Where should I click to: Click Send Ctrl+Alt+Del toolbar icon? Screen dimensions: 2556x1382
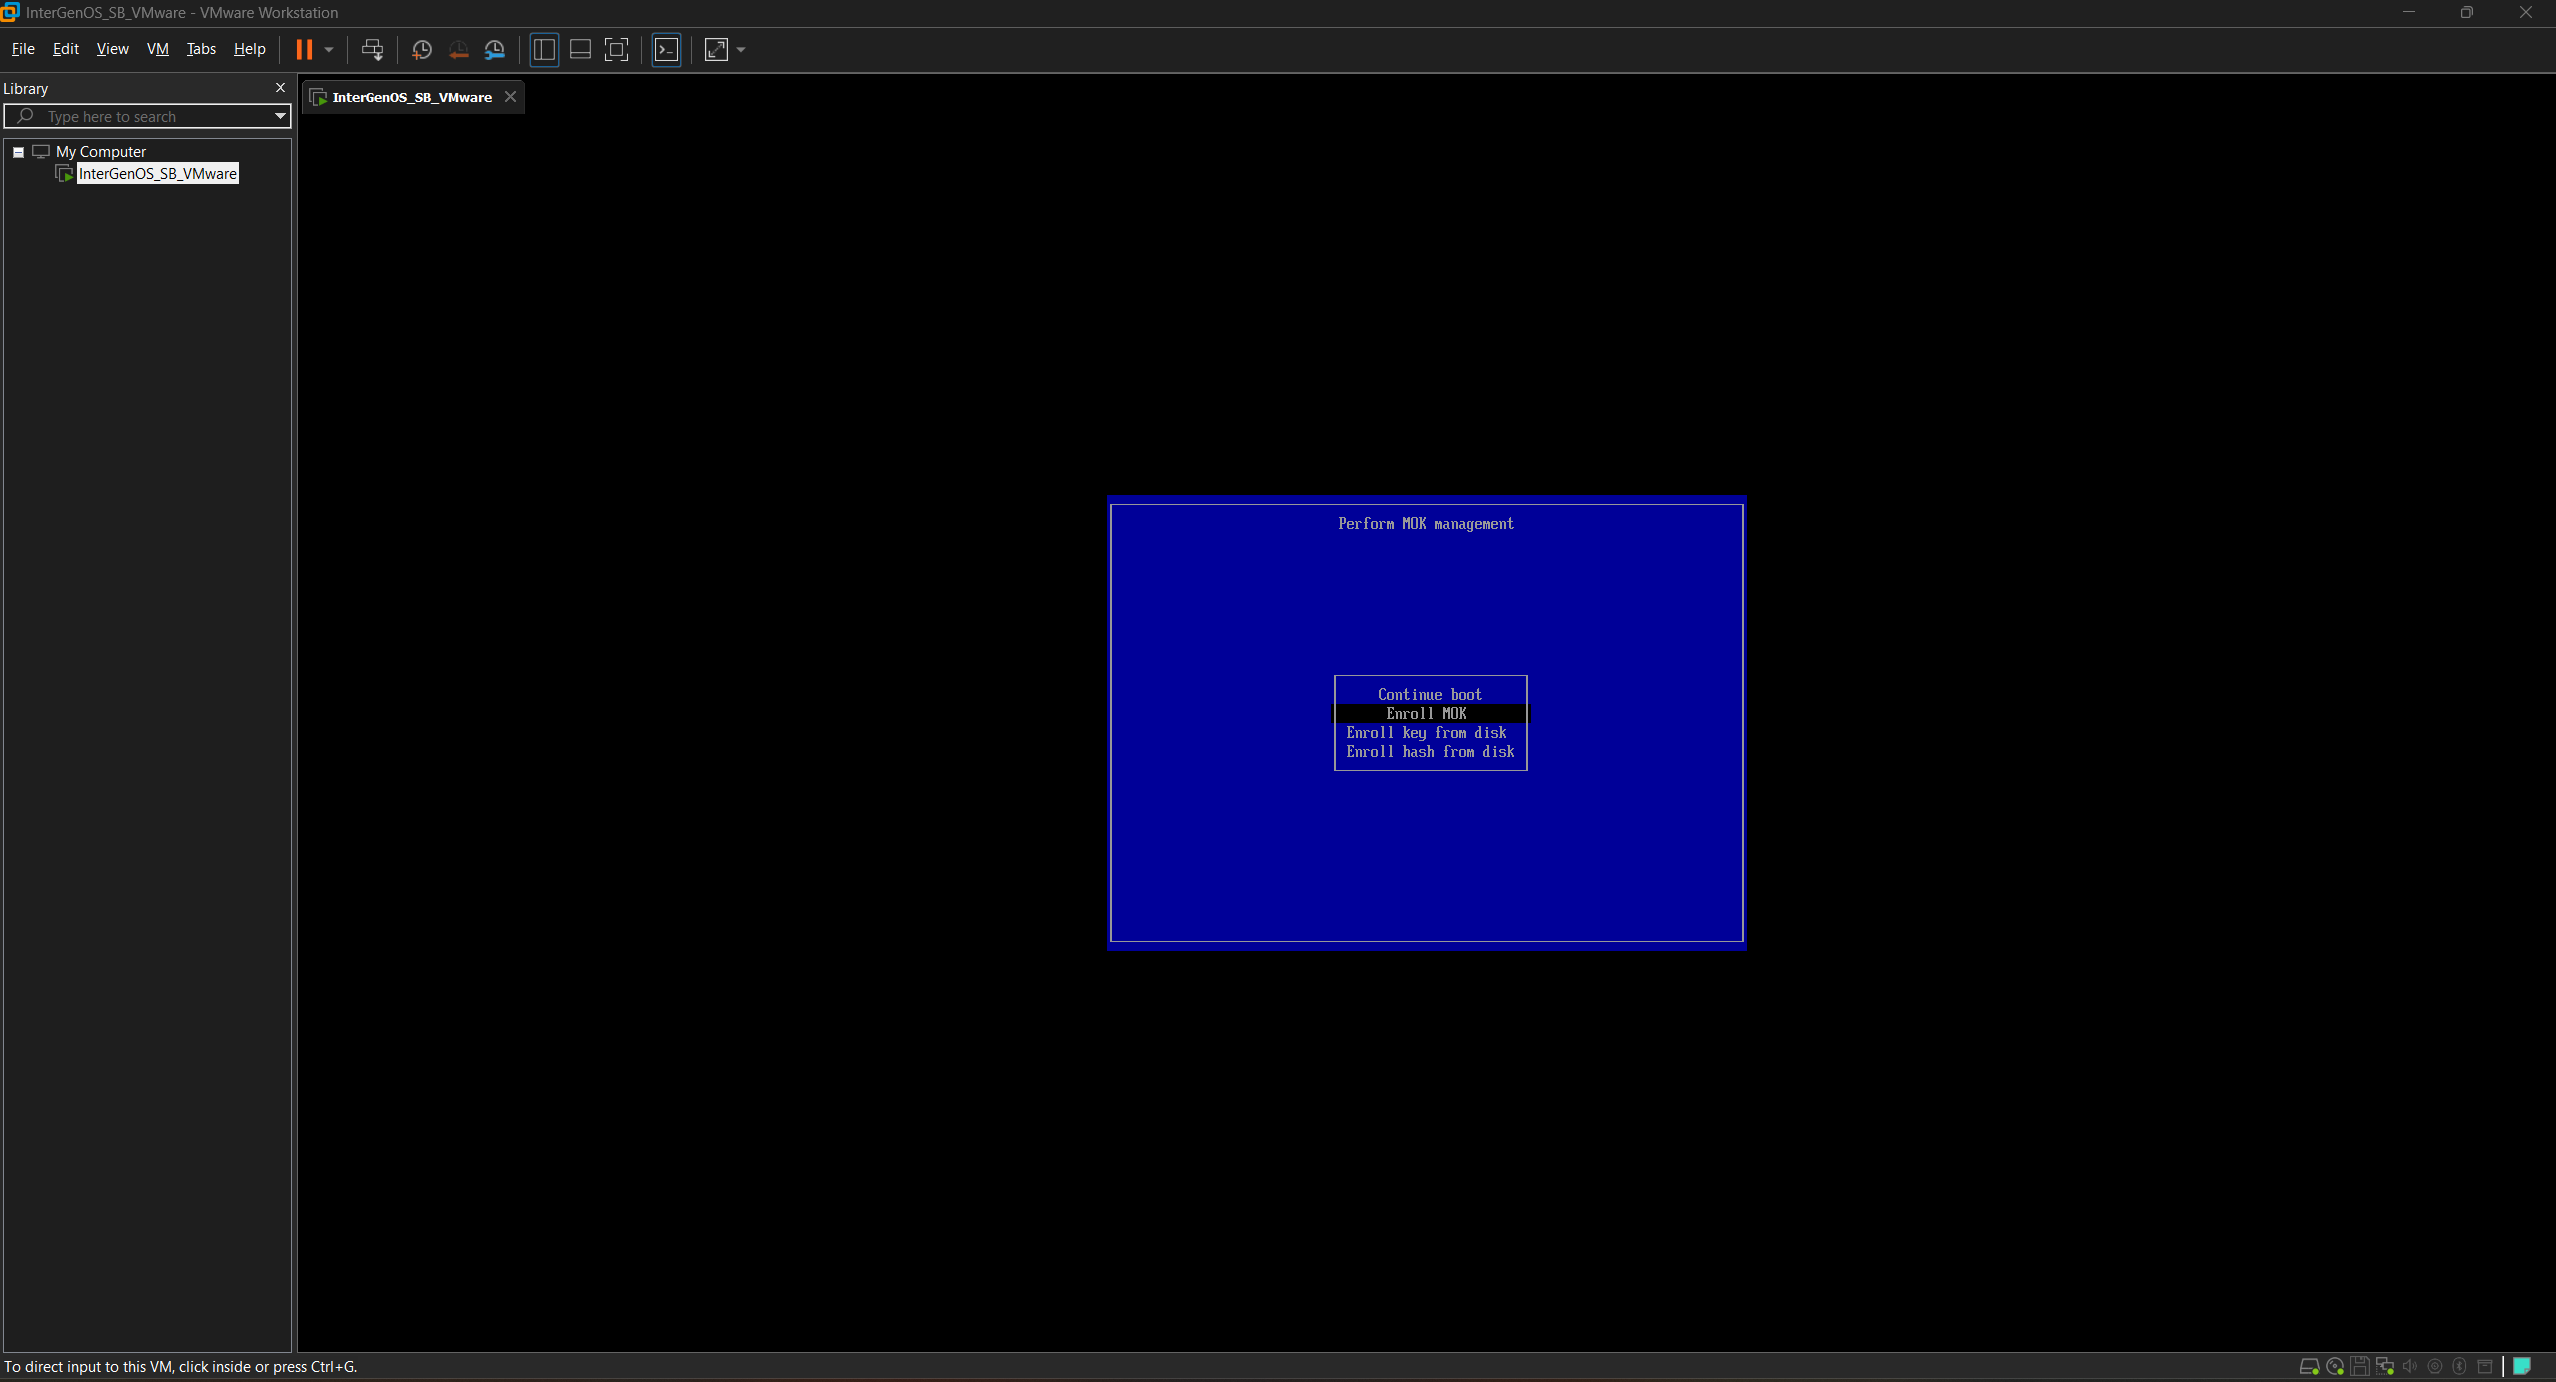372,49
